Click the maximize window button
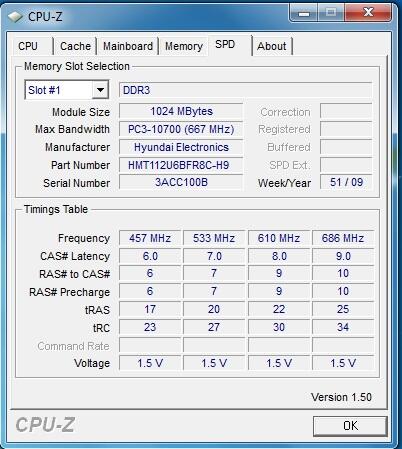The height and width of the screenshot is (449, 402). (330, 13)
